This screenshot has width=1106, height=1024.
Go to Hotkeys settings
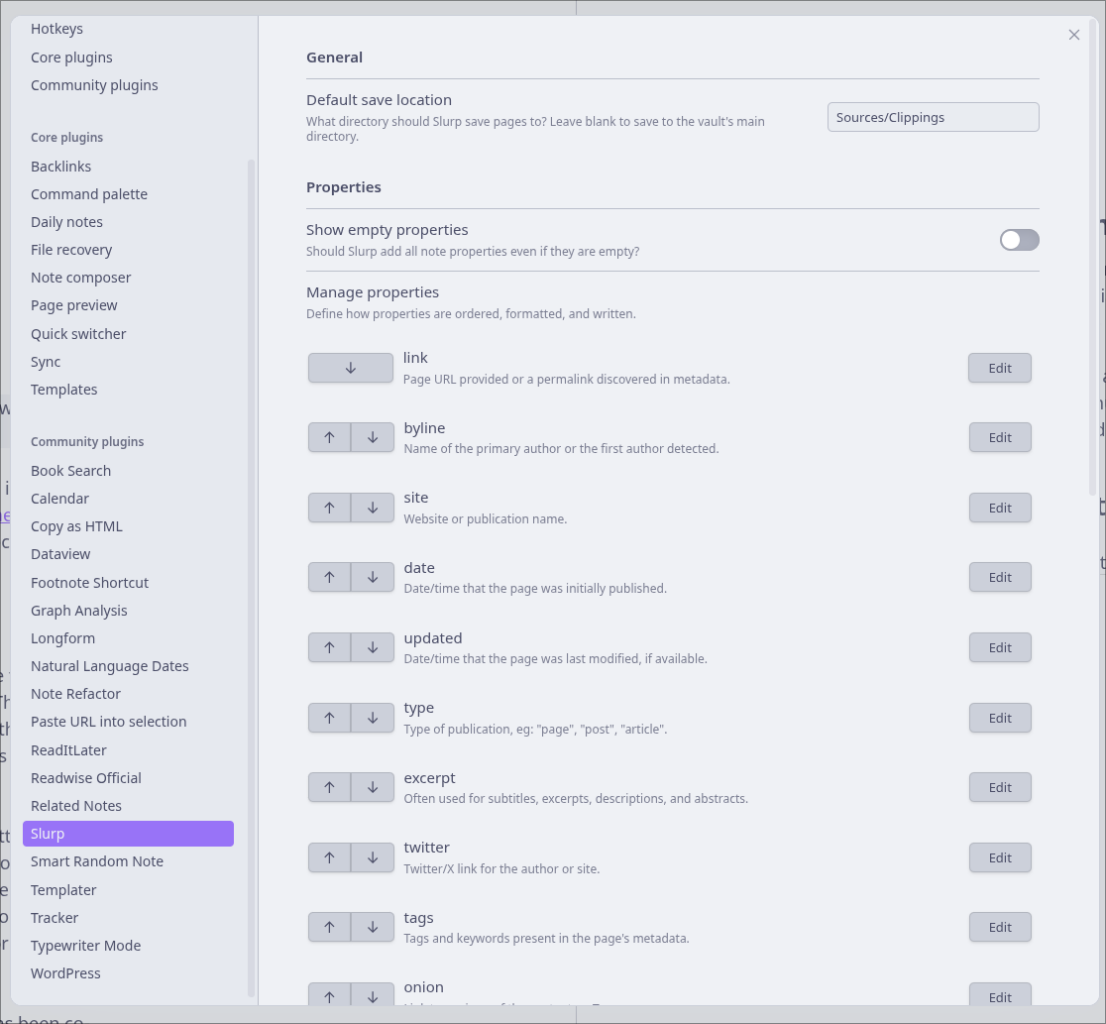point(57,29)
